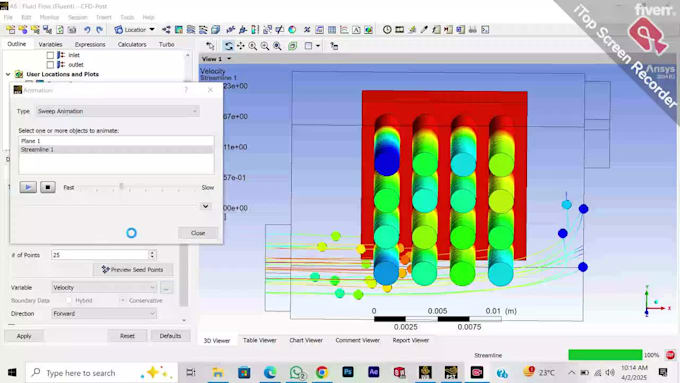Click the Chart toolbar icon
The image size is (680, 383).
coord(344,29)
